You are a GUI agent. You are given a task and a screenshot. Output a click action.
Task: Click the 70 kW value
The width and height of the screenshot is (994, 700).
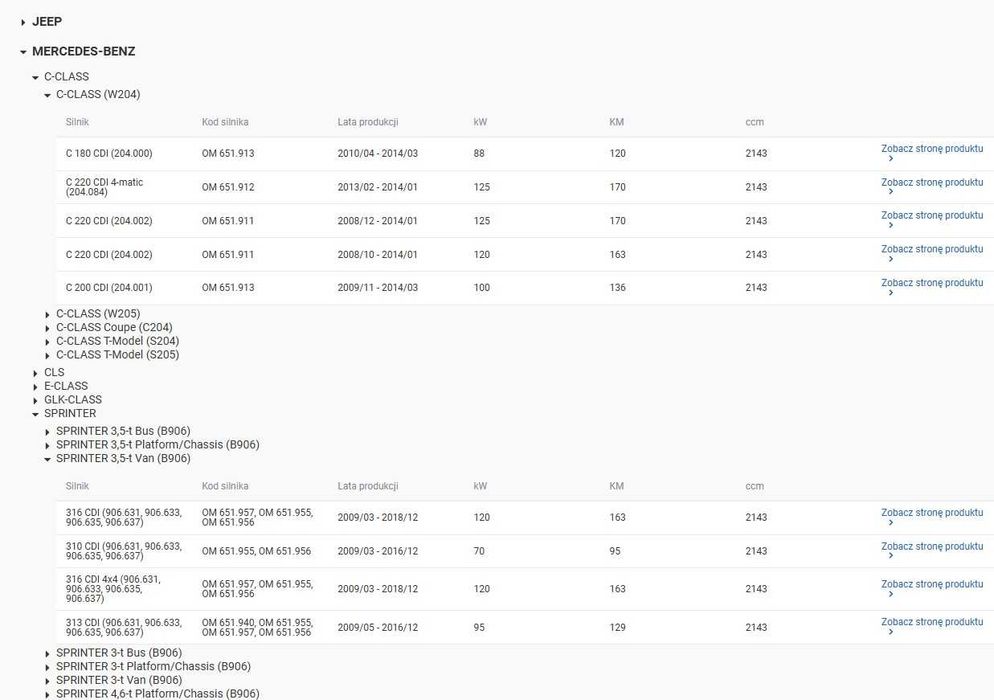coord(479,552)
